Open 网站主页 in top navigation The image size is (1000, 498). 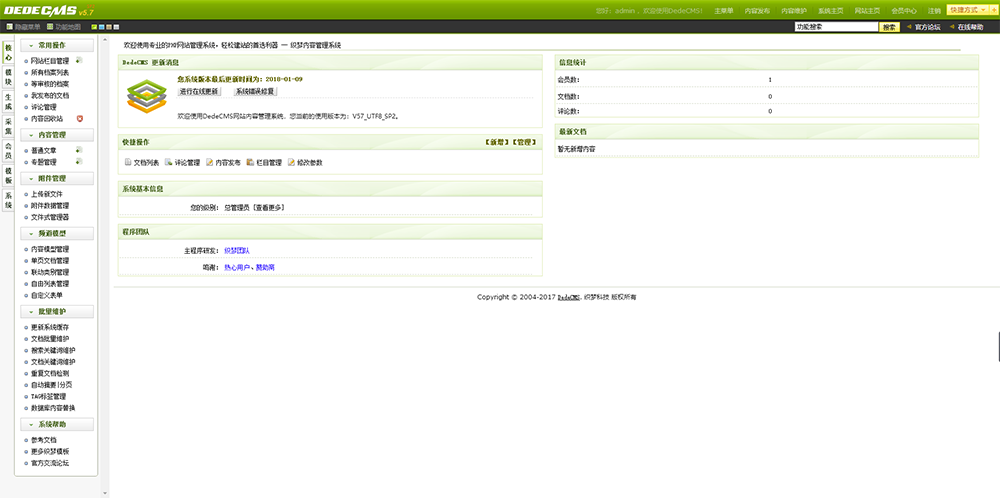click(x=867, y=10)
